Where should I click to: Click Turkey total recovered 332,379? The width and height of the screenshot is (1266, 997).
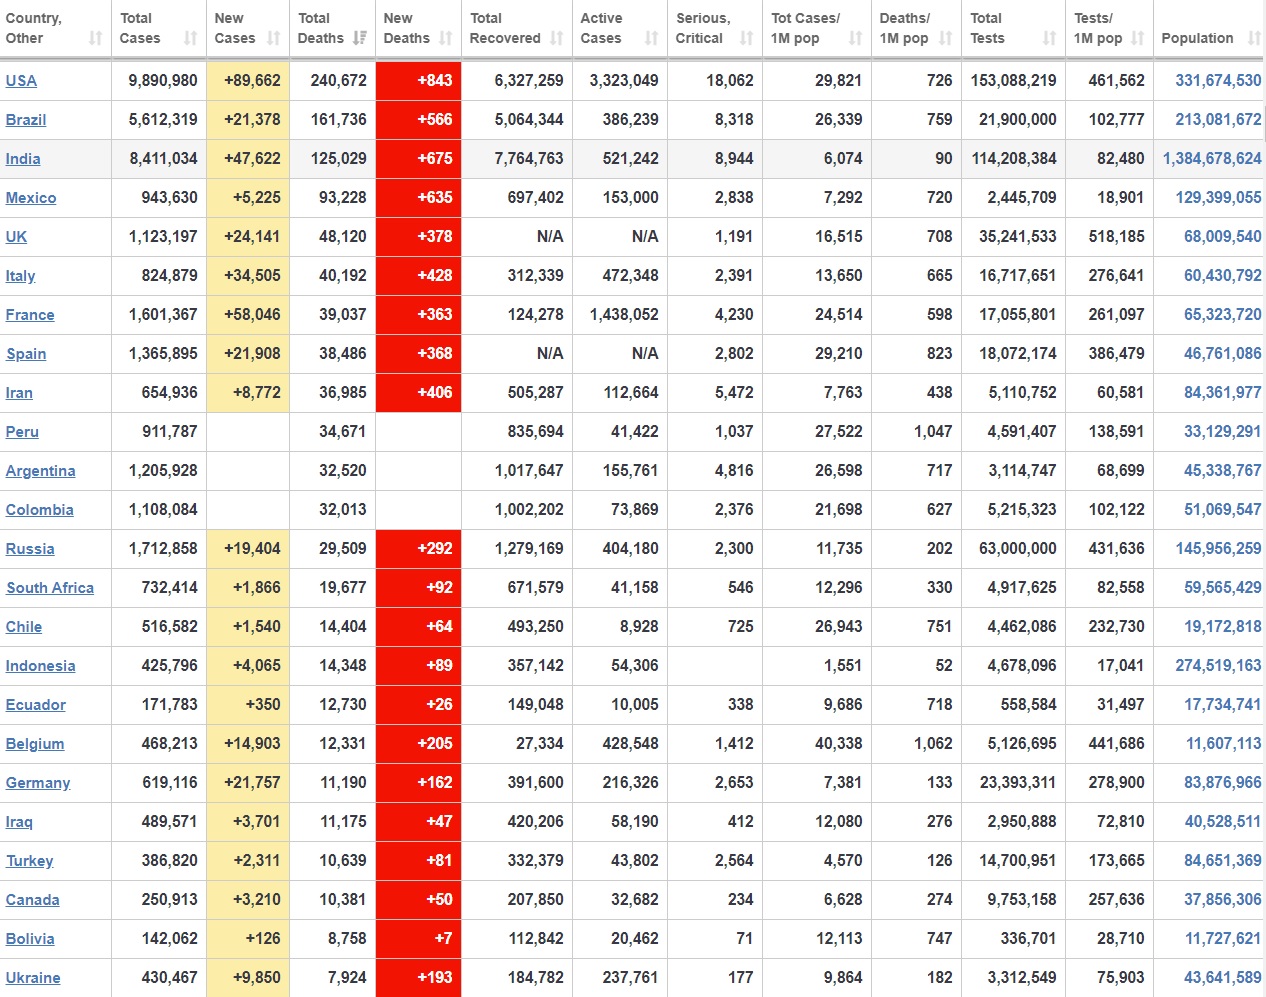click(x=535, y=860)
